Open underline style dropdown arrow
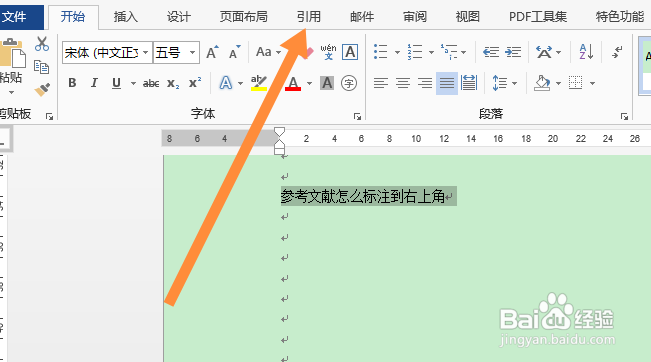The image size is (651, 362). [x=133, y=83]
